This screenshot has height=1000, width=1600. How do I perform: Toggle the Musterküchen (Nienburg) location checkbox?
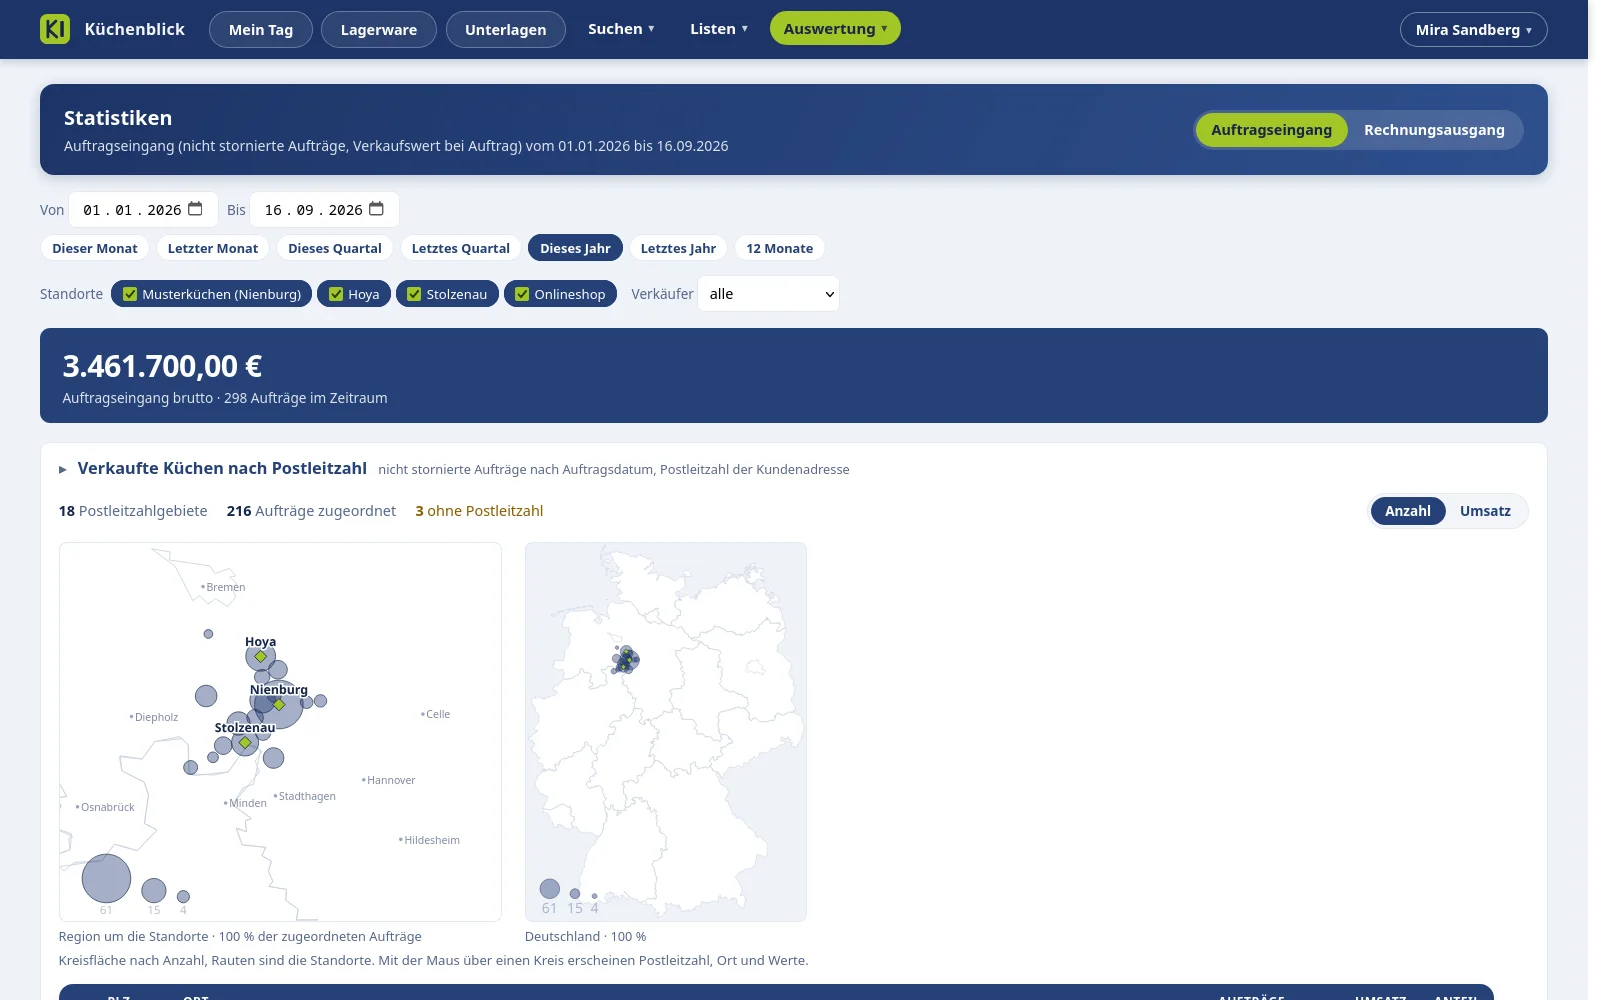(130, 294)
